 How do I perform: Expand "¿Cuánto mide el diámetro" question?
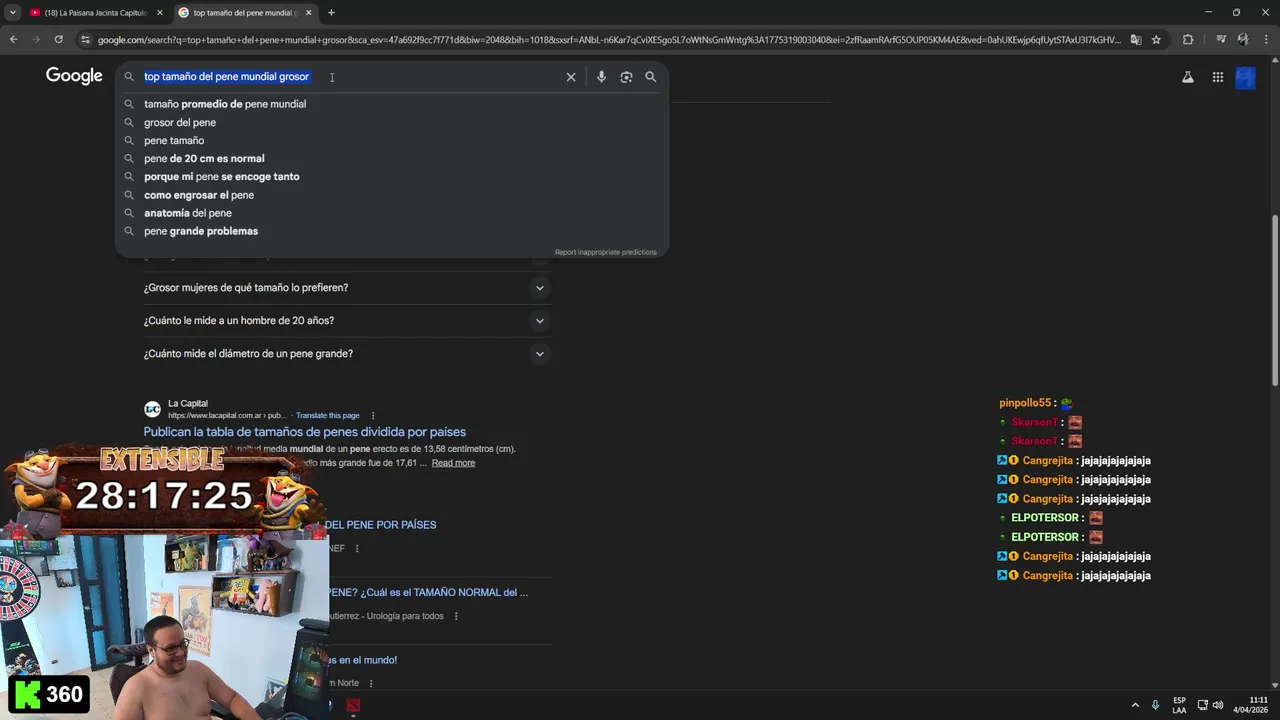point(346,354)
